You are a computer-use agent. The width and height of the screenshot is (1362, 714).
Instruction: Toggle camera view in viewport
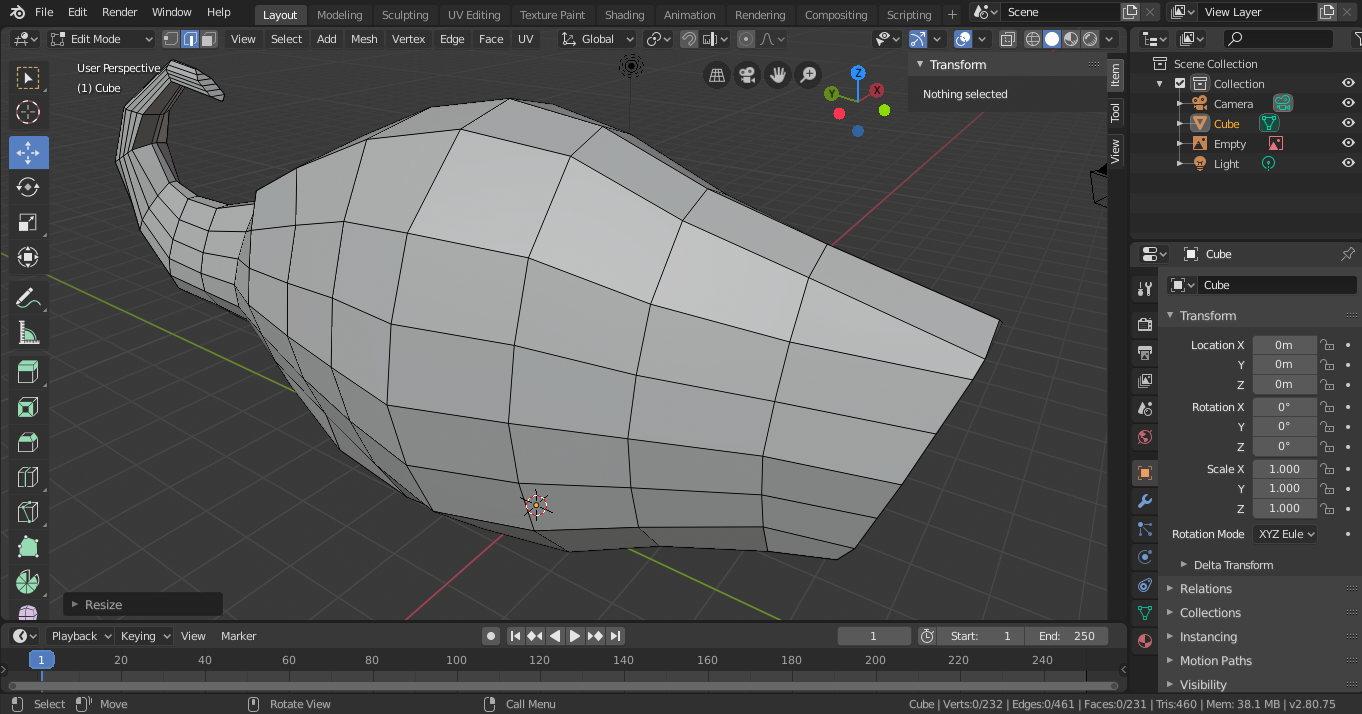[746, 75]
